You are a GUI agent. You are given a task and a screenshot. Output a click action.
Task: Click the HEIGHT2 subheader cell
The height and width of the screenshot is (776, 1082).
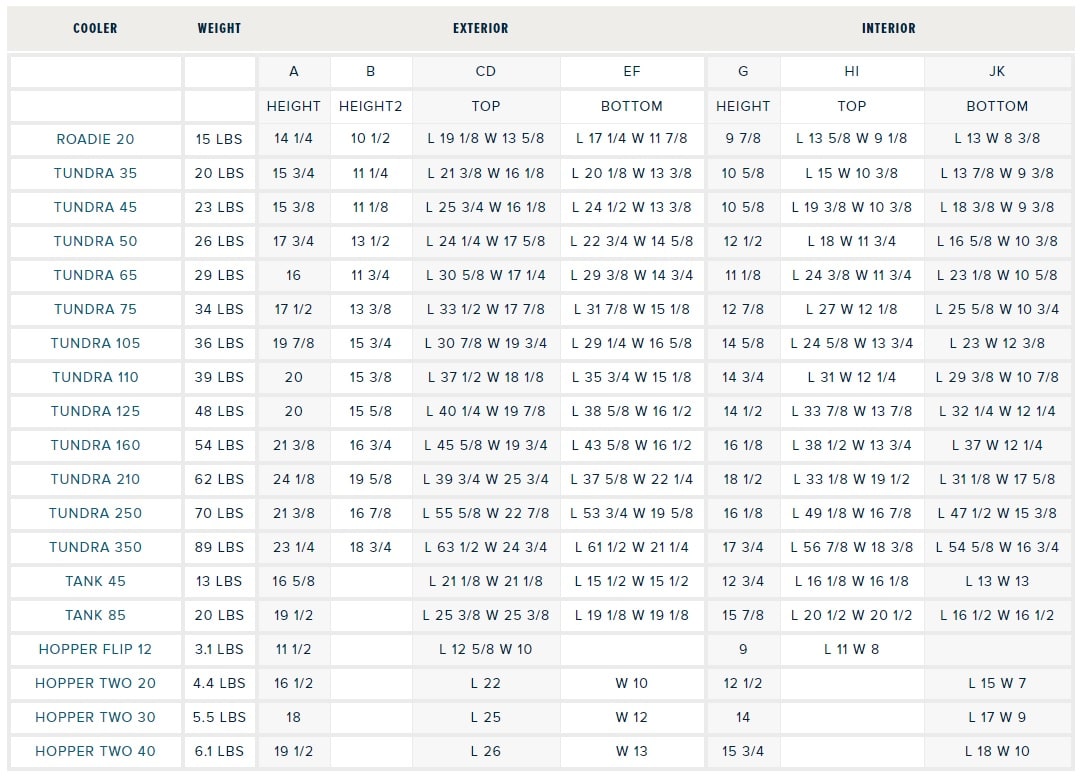pyautogui.click(x=370, y=106)
